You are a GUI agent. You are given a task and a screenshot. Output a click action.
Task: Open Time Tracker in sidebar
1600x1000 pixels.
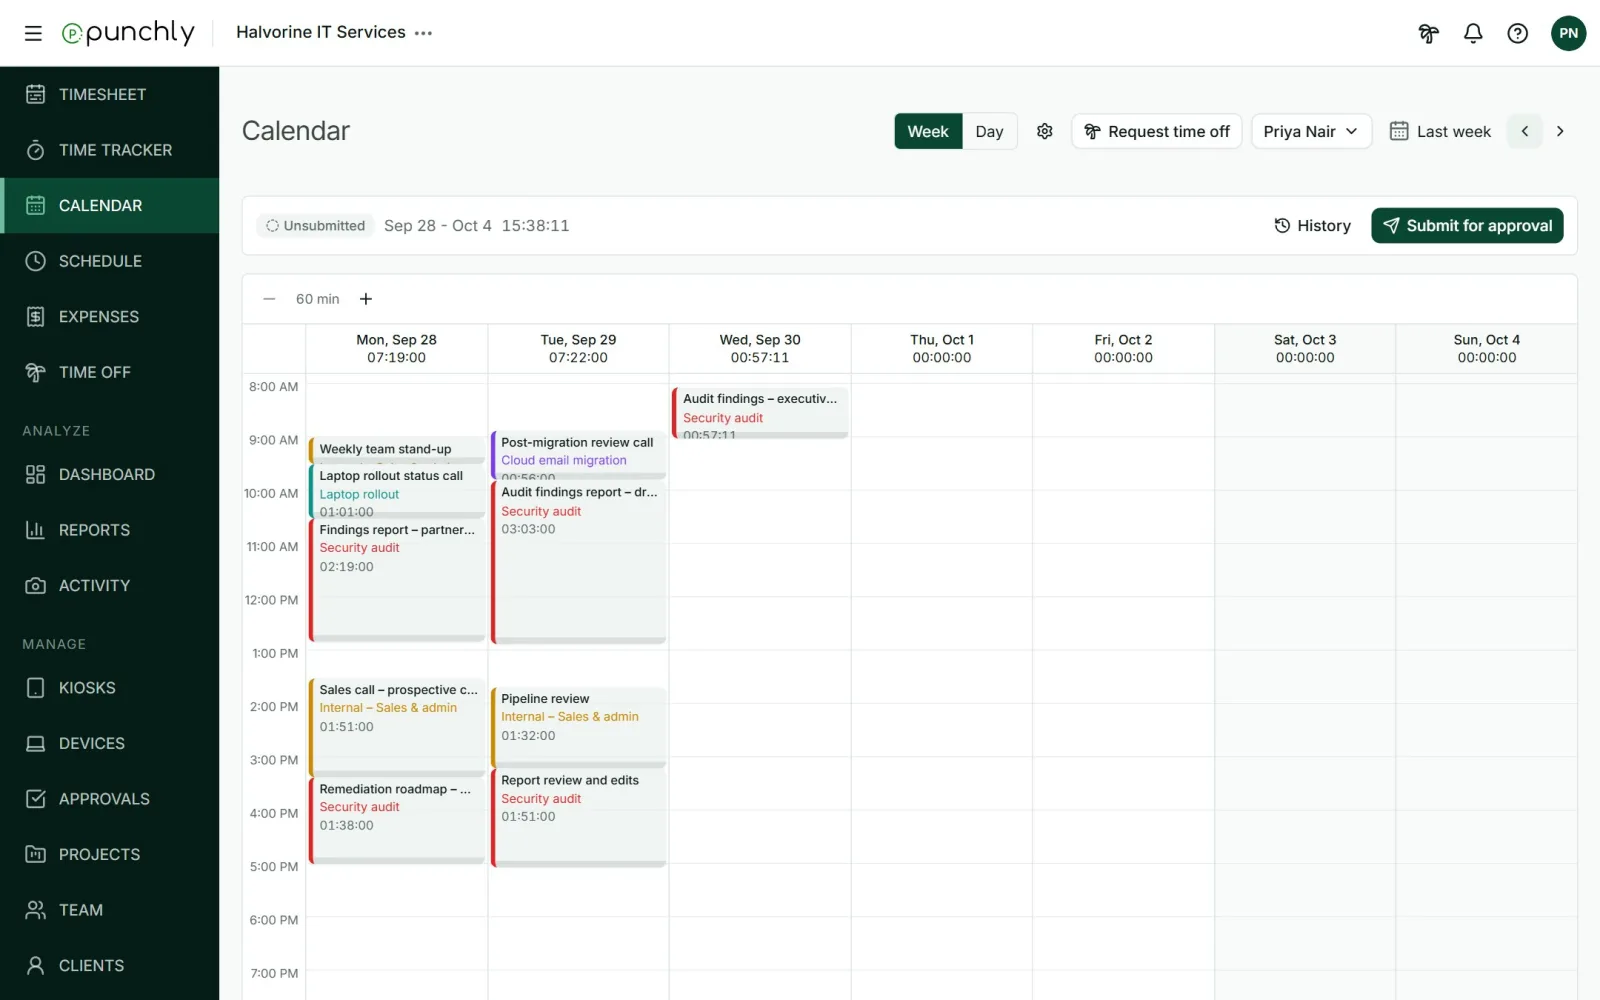tap(110, 150)
